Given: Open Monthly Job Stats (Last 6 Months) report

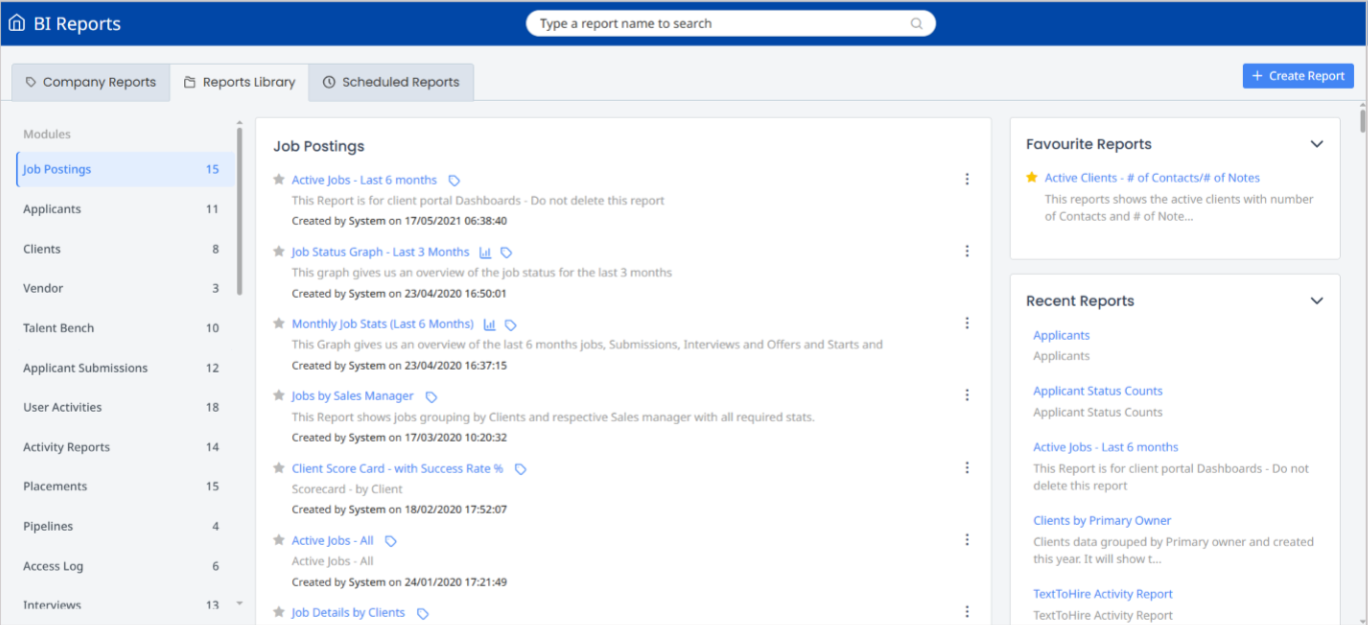Looking at the screenshot, I should pyautogui.click(x=383, y=324).
